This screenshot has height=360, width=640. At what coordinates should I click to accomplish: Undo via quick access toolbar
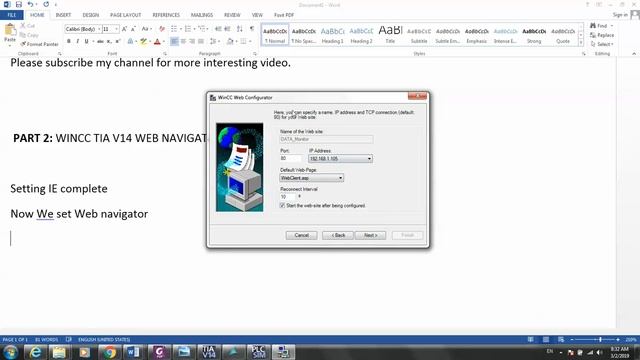(x=30, y=4)
